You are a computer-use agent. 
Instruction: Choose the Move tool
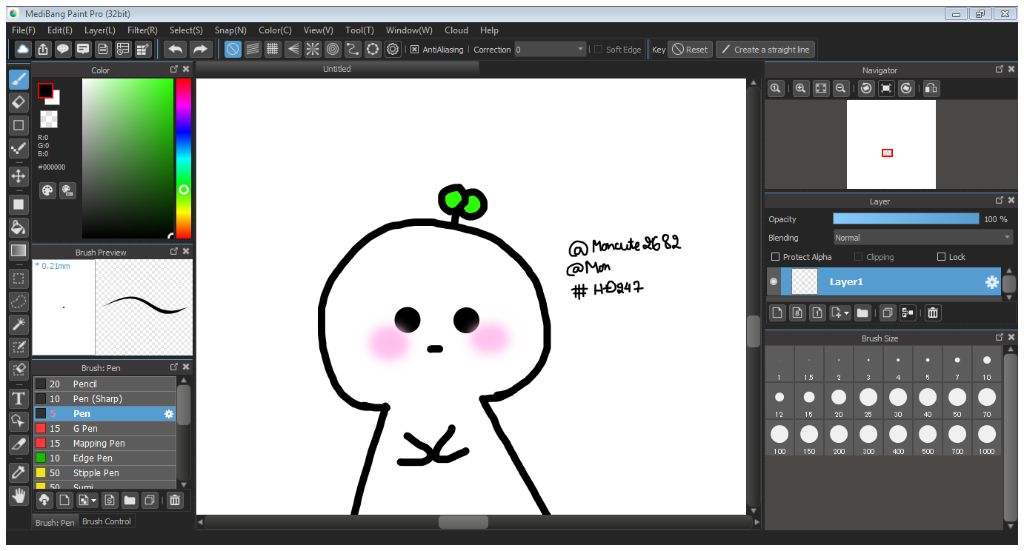tap(18, 176)
